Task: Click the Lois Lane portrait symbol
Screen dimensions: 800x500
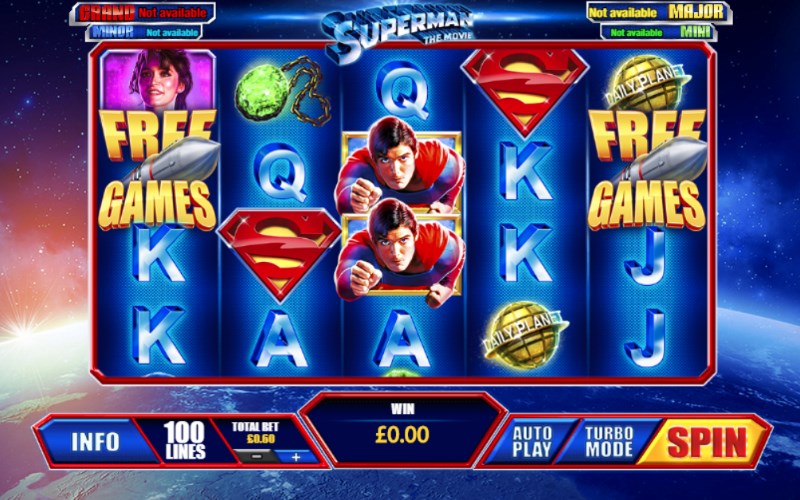Action: point(158,80)
